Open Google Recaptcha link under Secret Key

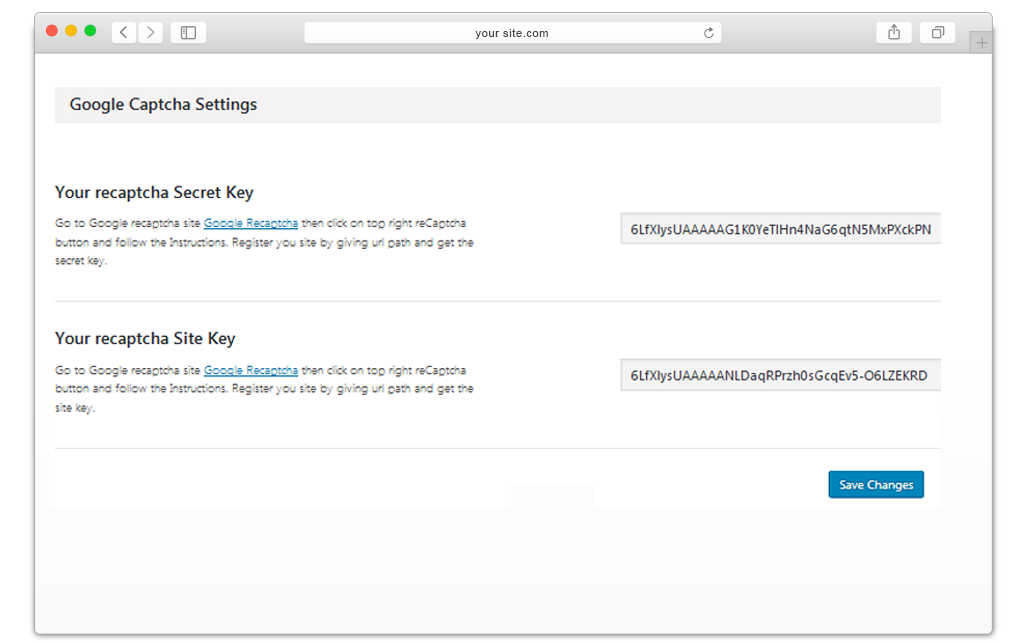pos(251,223)
